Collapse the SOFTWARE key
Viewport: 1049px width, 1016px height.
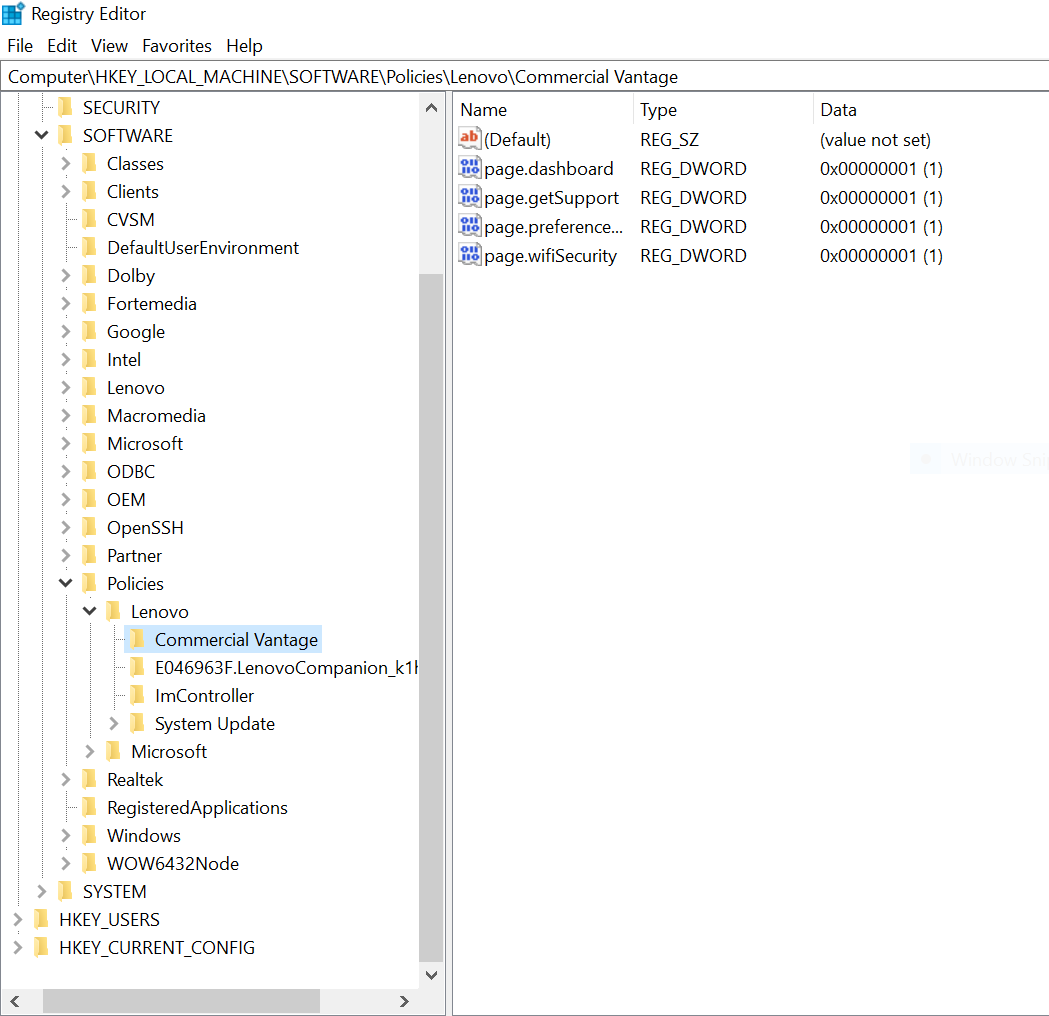tap(41, 135)
